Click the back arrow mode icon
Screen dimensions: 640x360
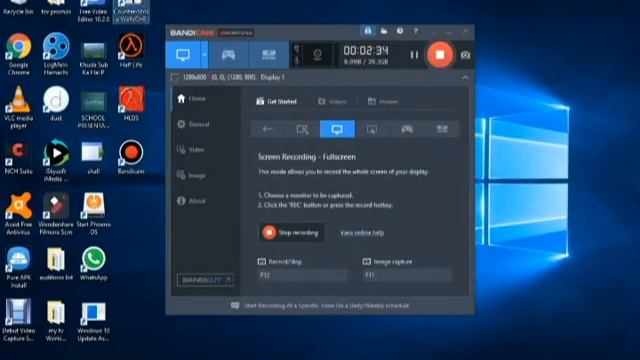267,129
